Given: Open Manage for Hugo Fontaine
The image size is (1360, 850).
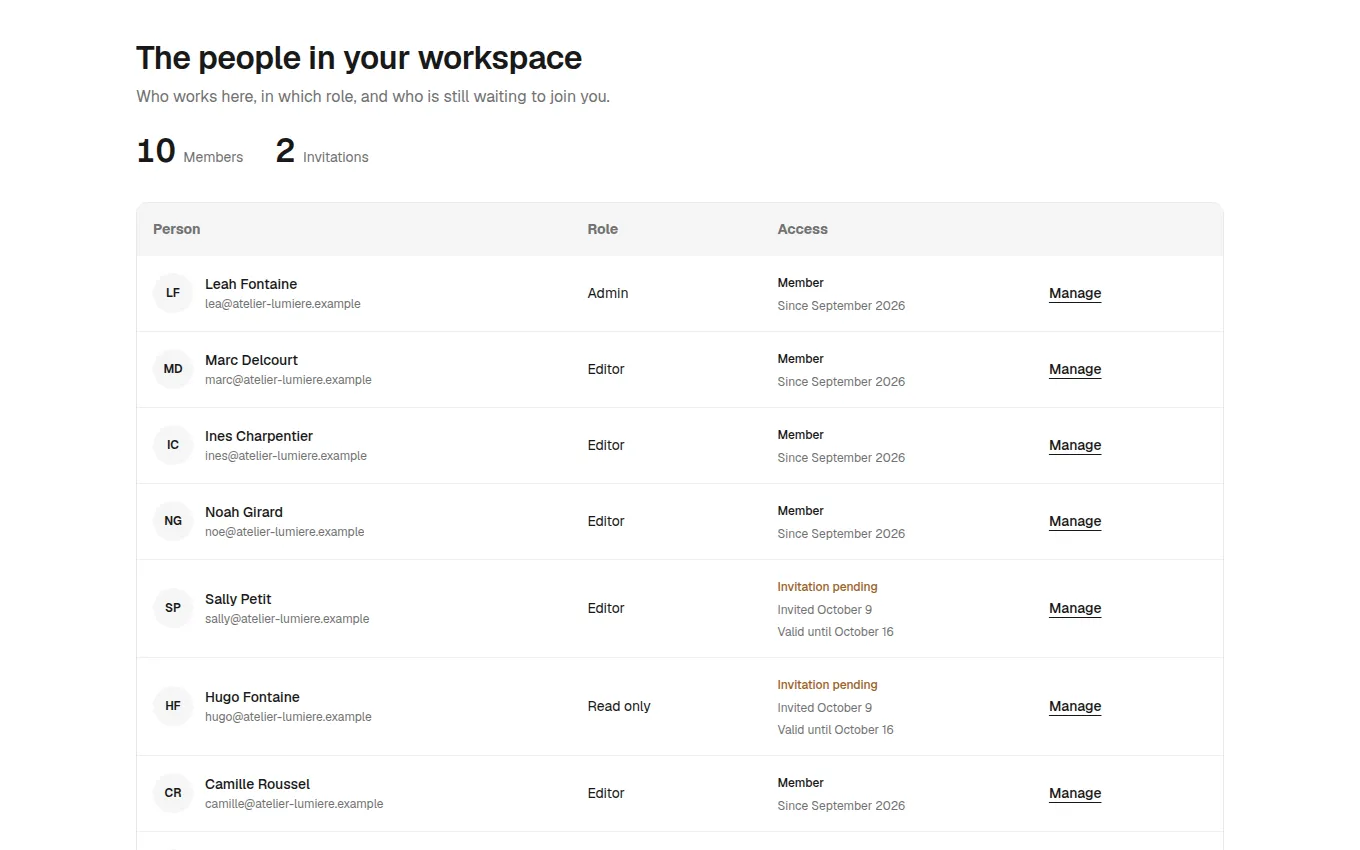Looking at the screenshot, I should [x=1075, y=706].
